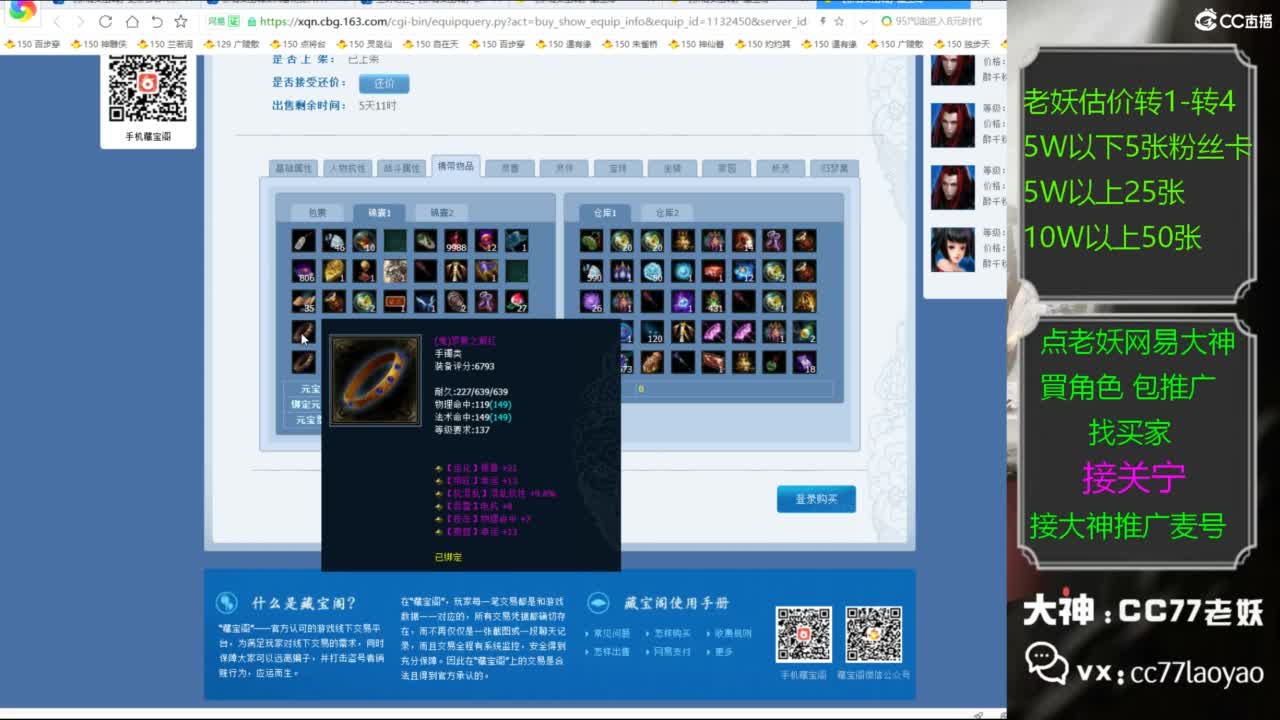
Task: Open the 常见问题 help link
Action: [612, 633]
